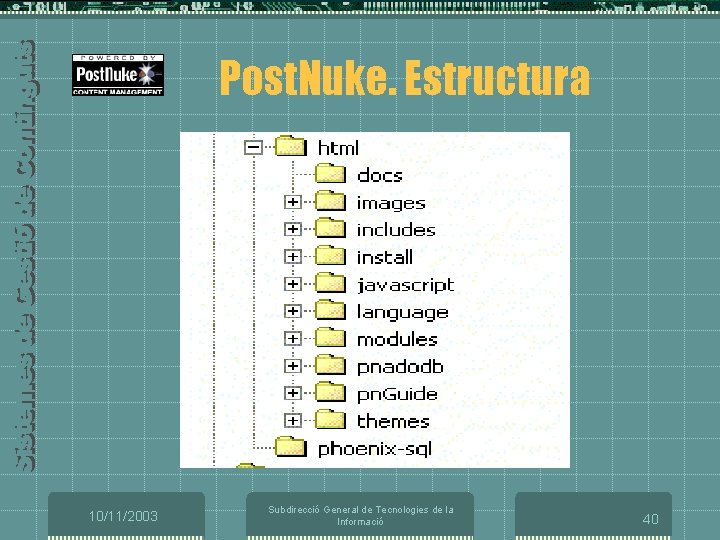Expand the pnadodb folder
Viewport: 720px width, 540px height.
(x=292, y=366)
